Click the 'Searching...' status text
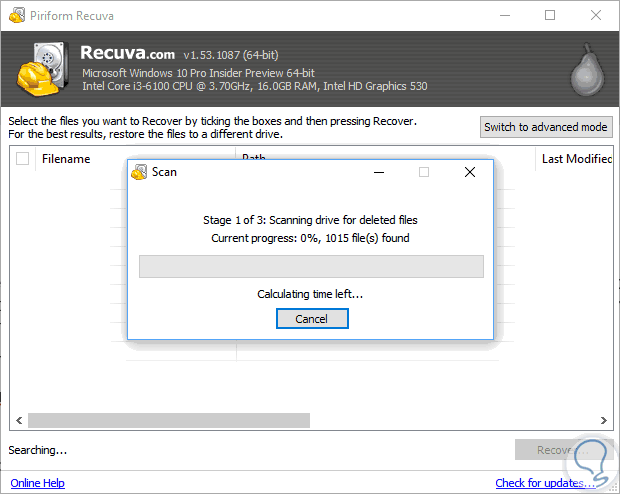 38,450
